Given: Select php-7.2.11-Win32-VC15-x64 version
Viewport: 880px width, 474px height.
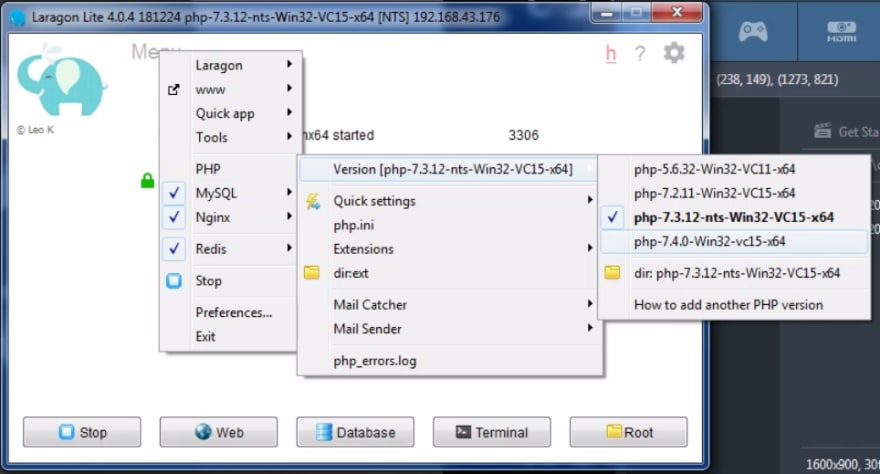Looking at the screenshot, I should point(734,193).
